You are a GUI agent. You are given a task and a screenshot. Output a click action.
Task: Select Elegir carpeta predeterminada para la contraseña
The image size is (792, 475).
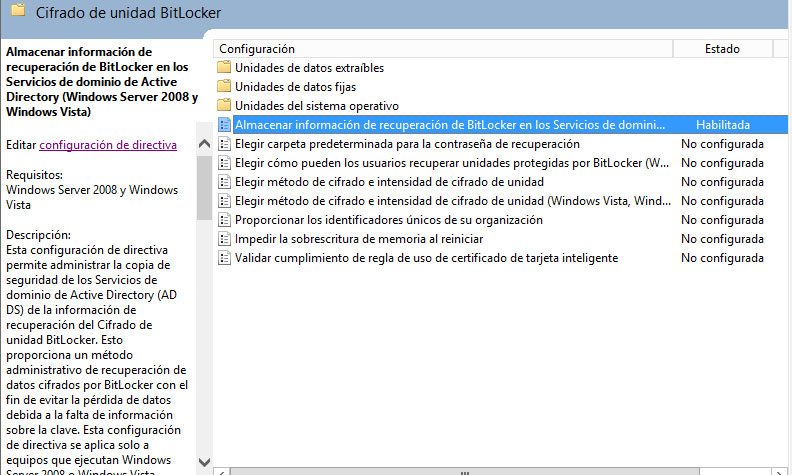pyautogui.click(x=407, y=144)
